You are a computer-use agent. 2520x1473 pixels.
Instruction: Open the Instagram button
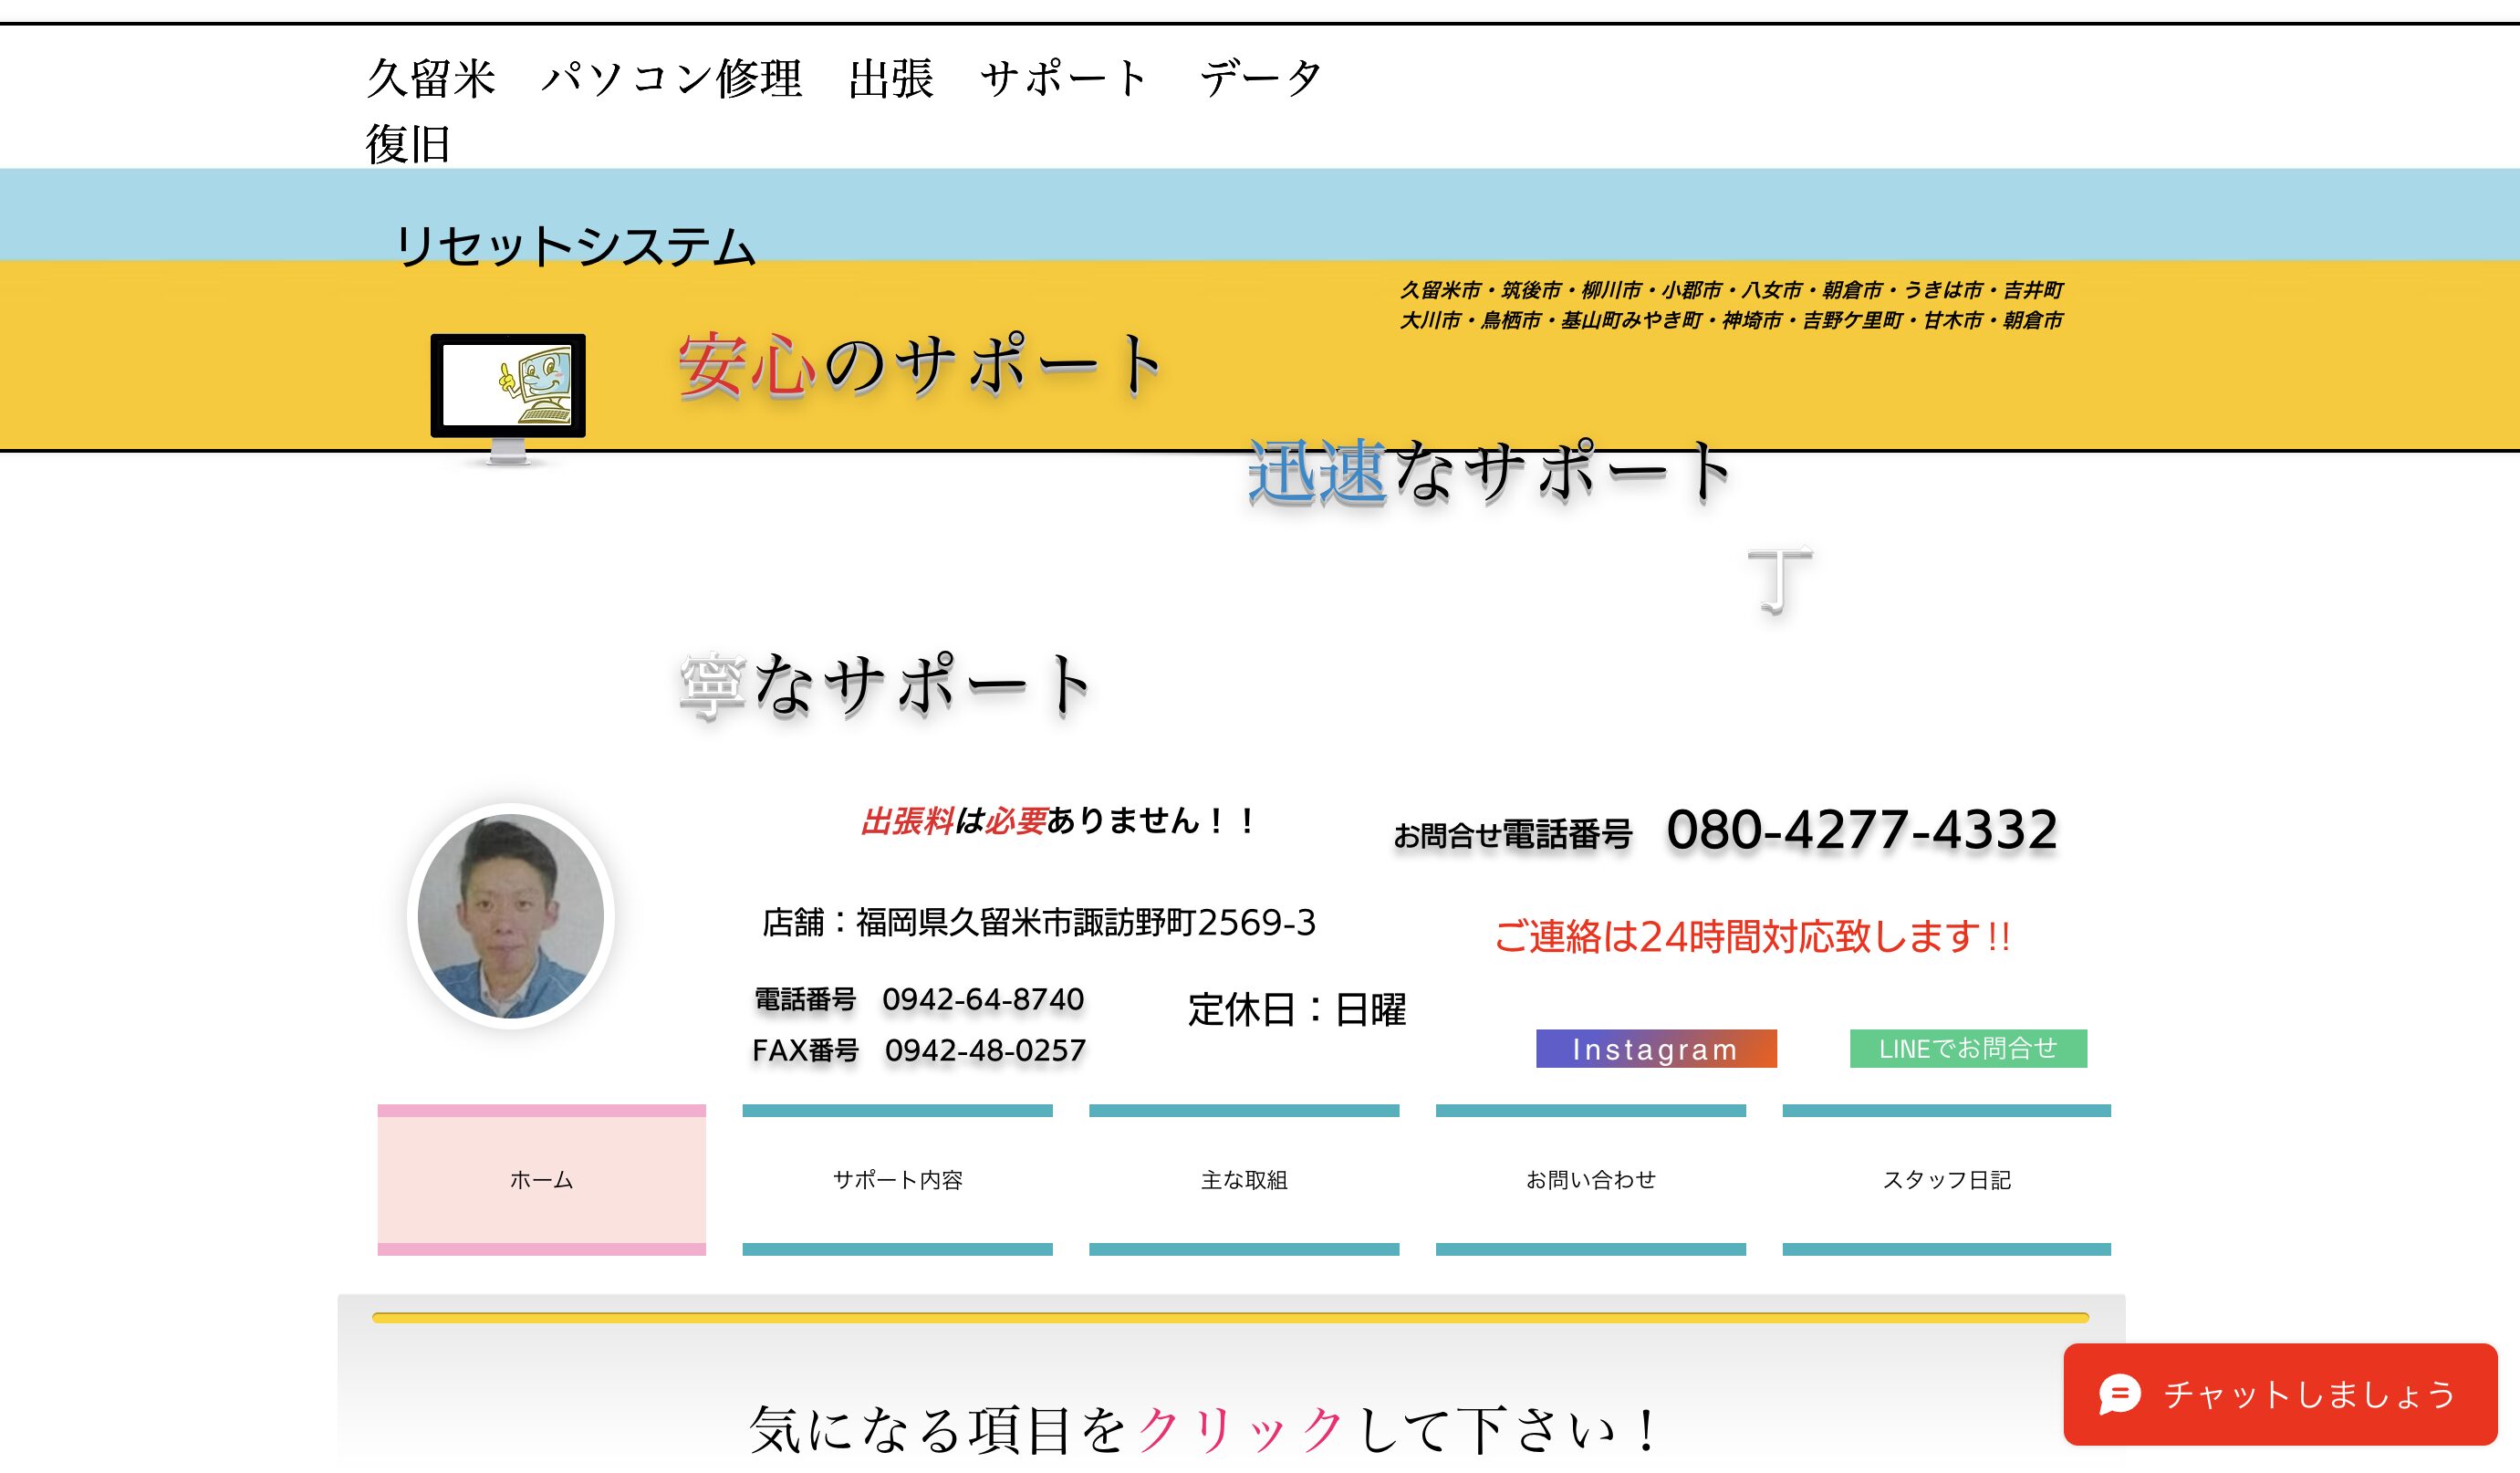[1656, 1048]
